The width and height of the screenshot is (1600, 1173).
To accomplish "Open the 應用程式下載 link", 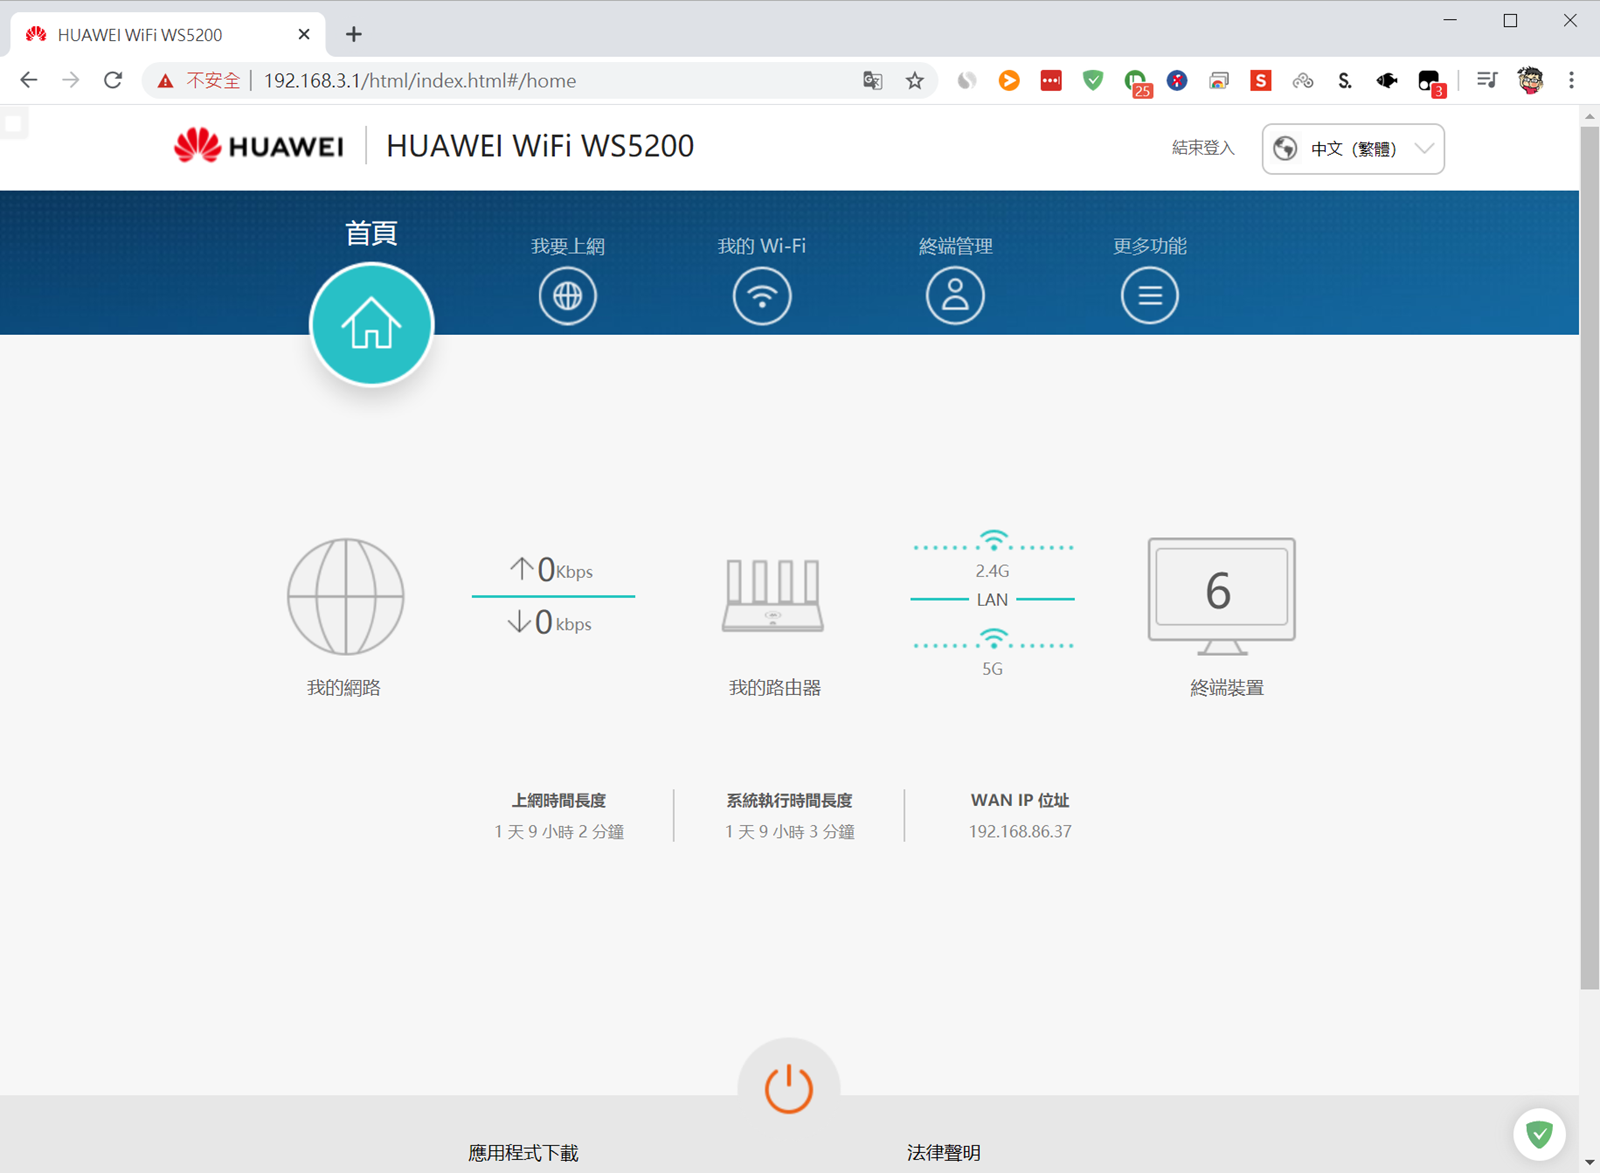I will (523, 1153).
